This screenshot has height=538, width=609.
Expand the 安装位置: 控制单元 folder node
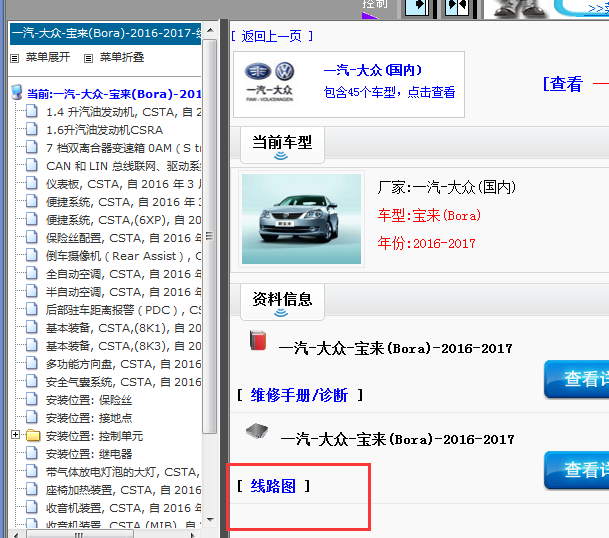tap(15, 435)
